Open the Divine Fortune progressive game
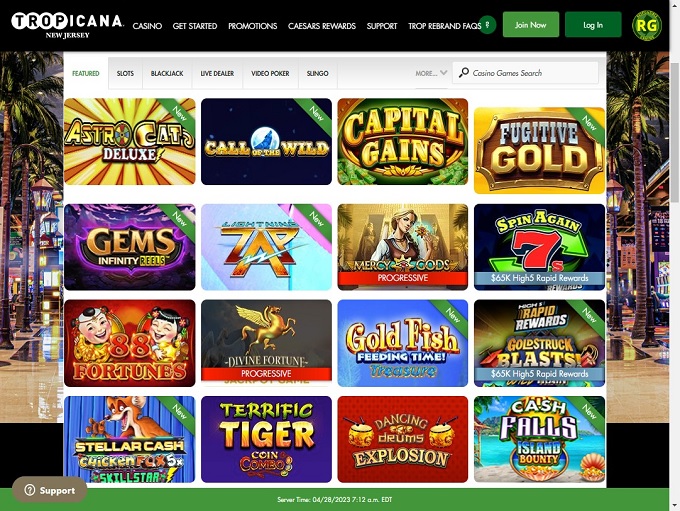 266,343
